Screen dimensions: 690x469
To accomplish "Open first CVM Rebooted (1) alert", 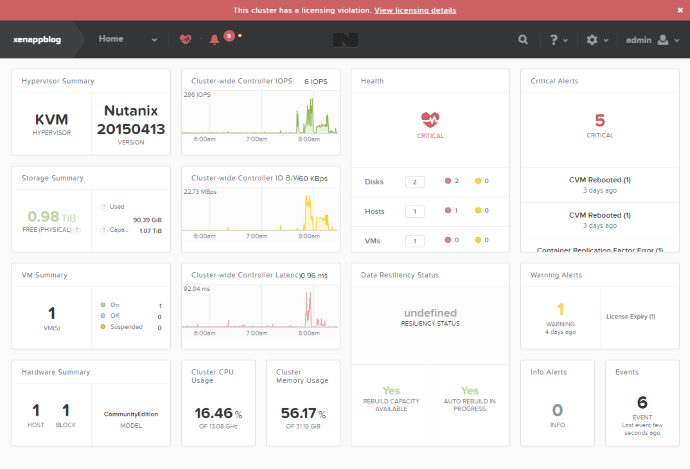I will pyautogui.click(x=600, y=180).
